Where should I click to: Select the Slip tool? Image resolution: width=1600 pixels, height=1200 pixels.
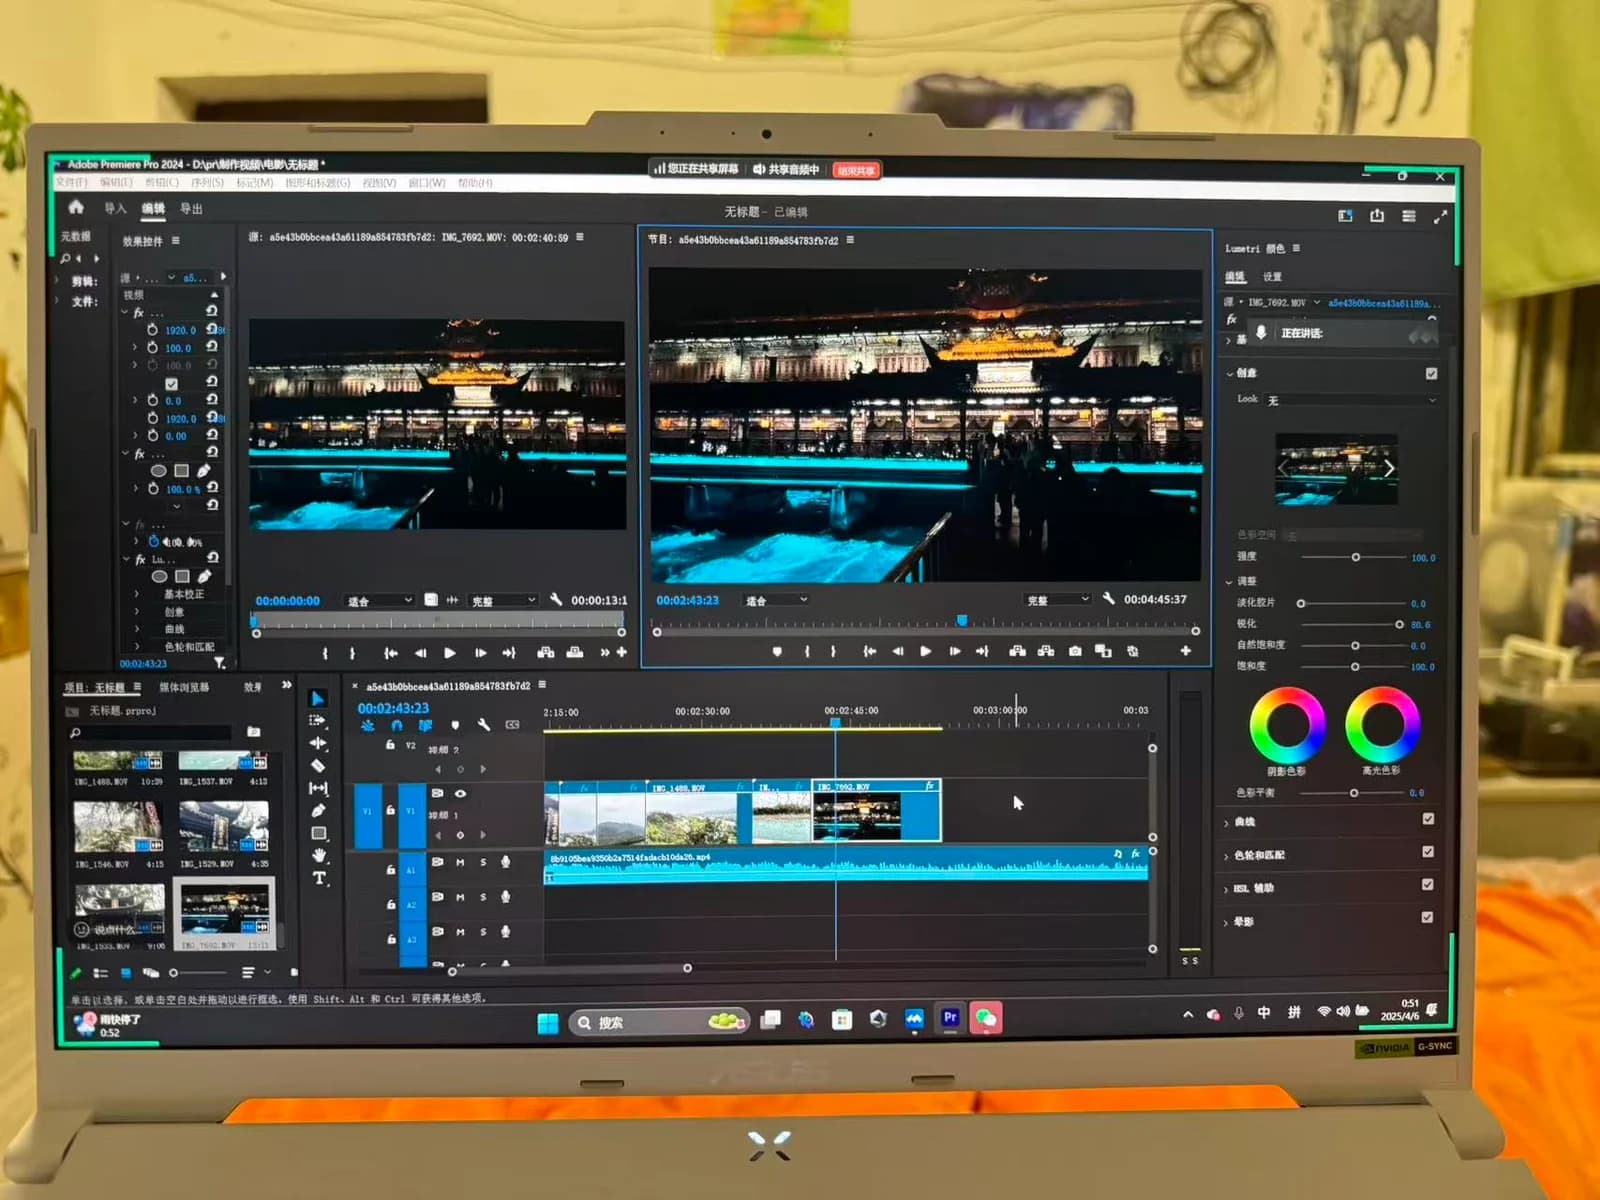tap(318, 788)
